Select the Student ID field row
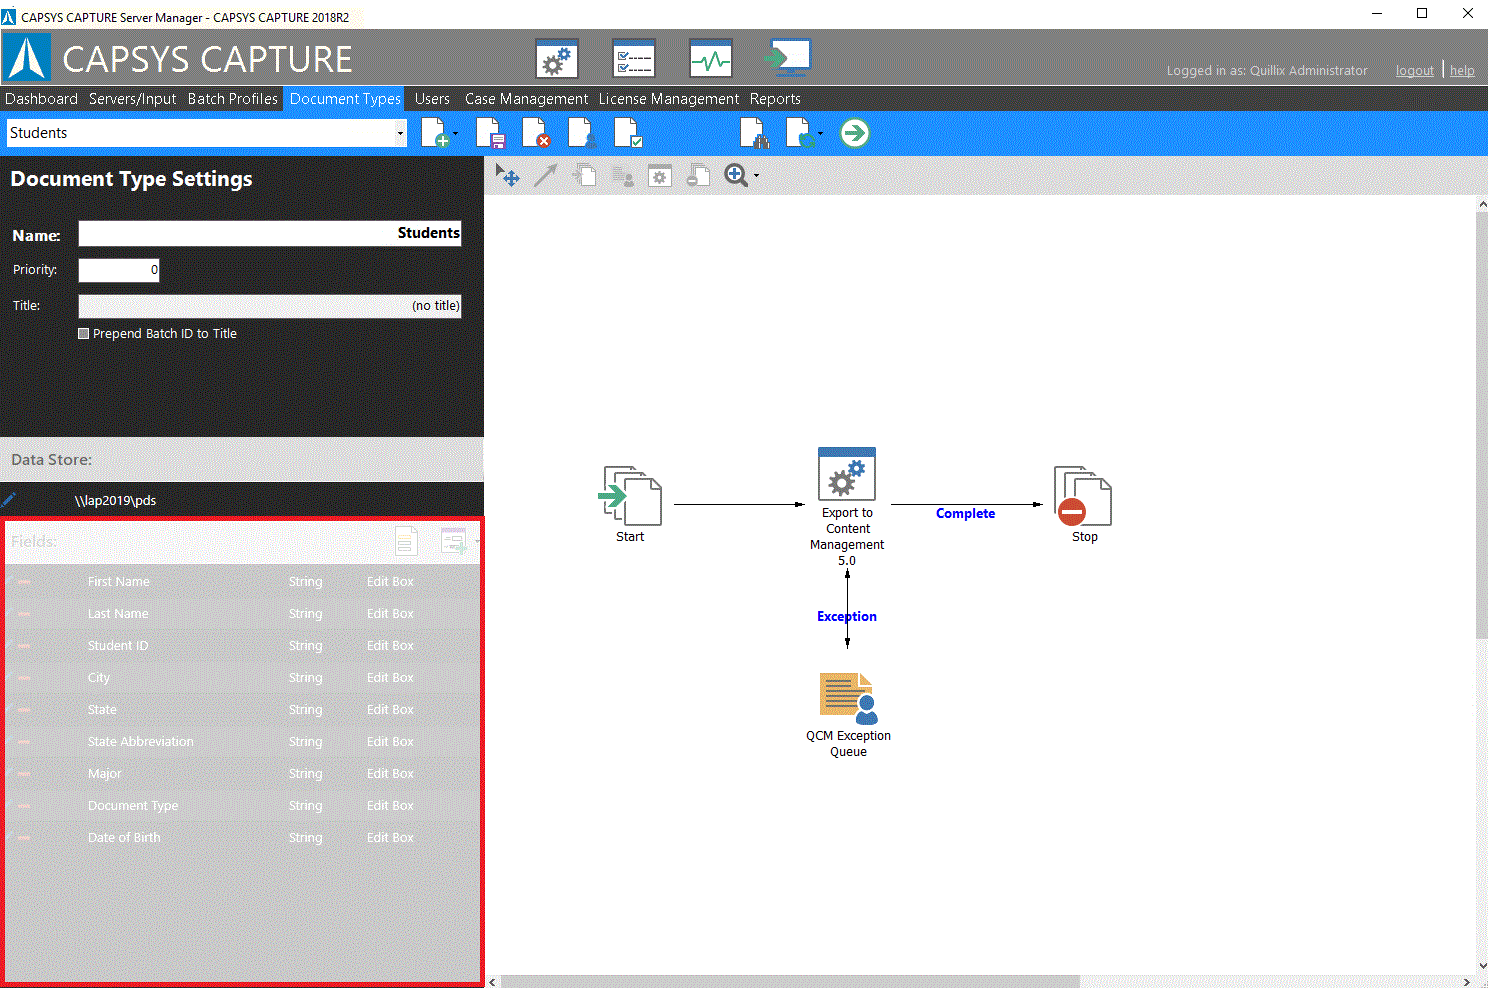 click(242, 645)
